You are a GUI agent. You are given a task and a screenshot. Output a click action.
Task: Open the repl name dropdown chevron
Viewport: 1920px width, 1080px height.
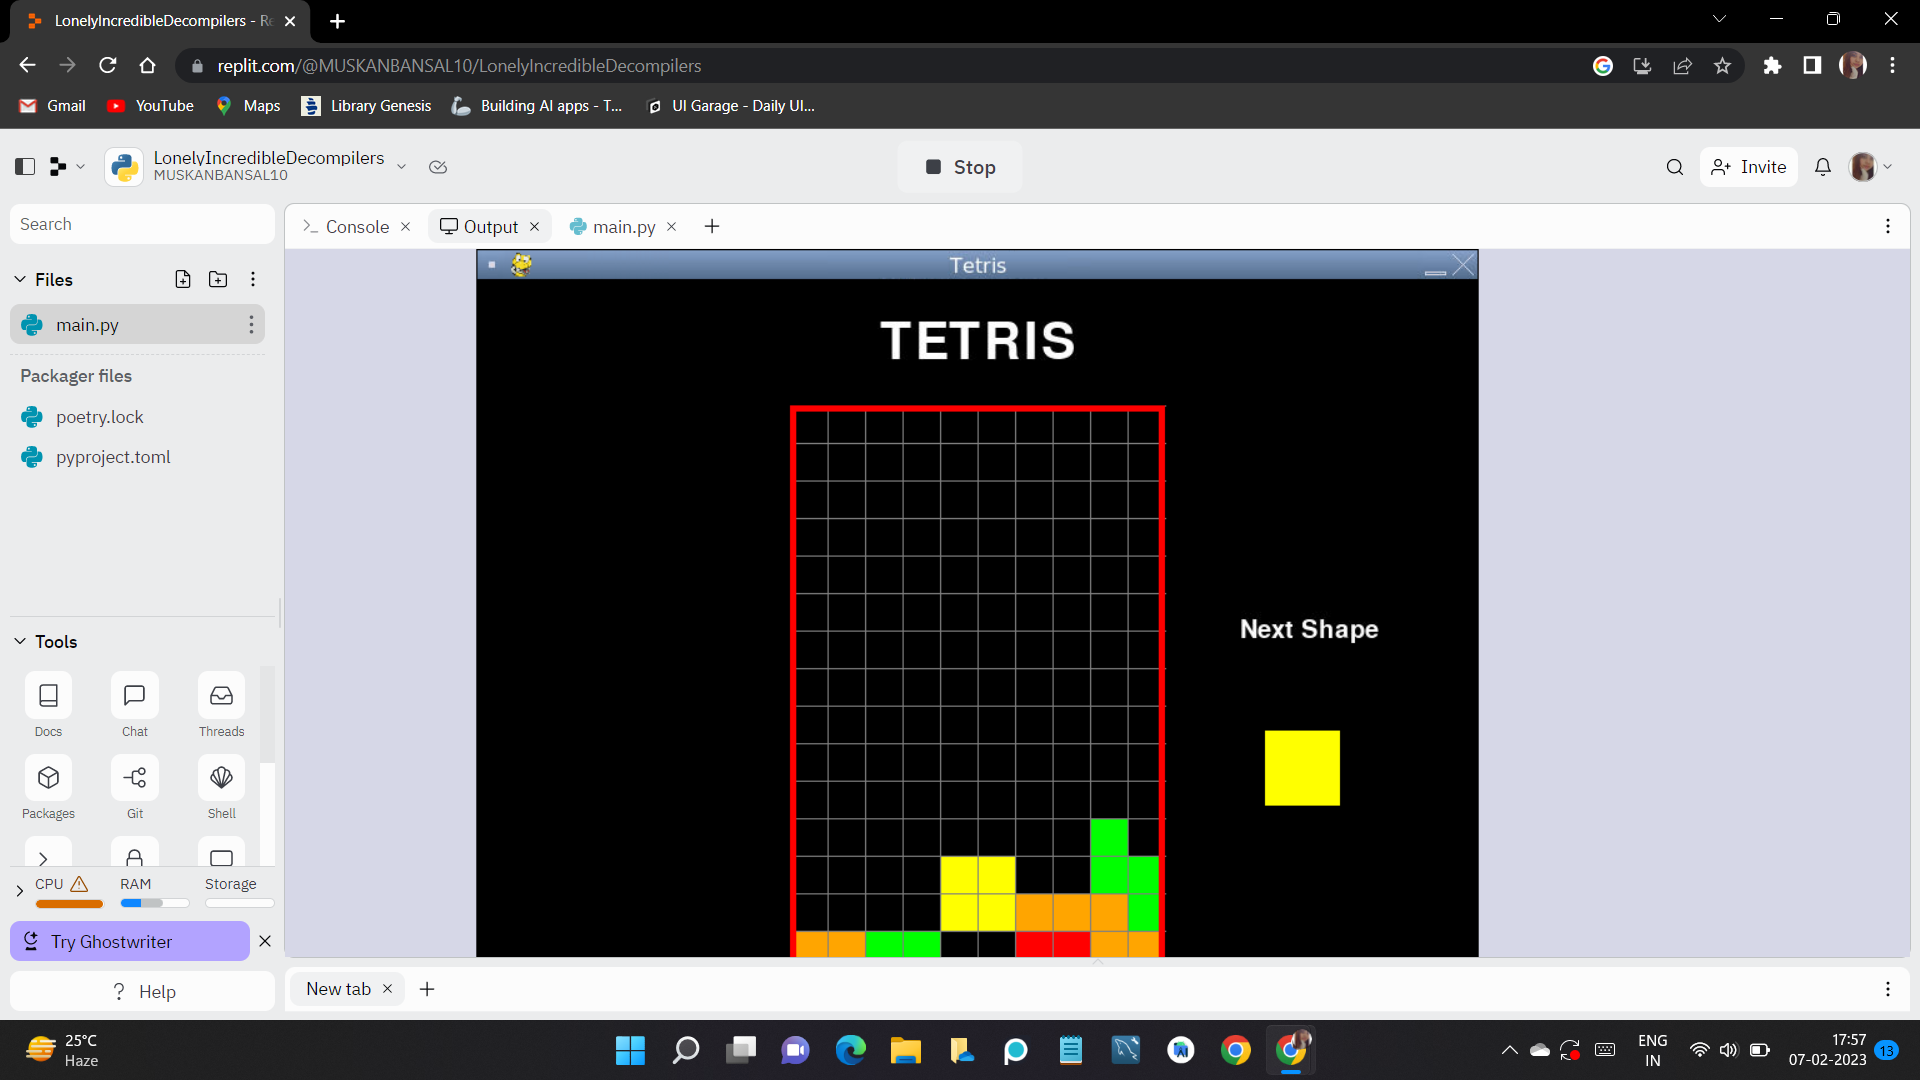402,166
